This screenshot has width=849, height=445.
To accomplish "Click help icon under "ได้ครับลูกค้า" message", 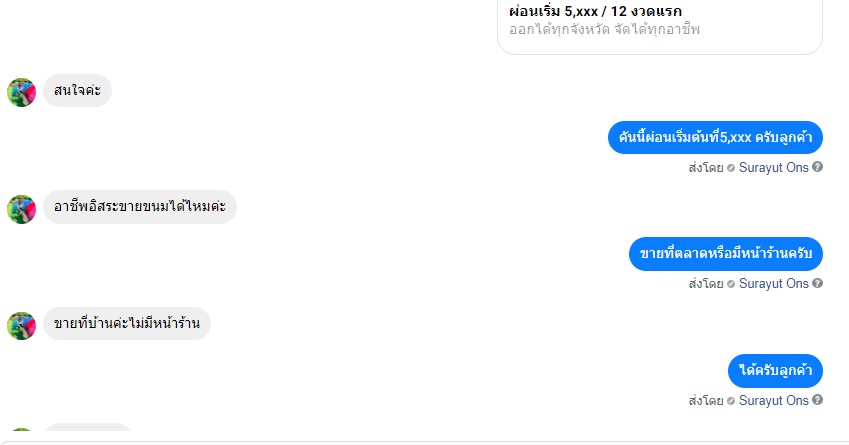I will [x=818, y=400].
